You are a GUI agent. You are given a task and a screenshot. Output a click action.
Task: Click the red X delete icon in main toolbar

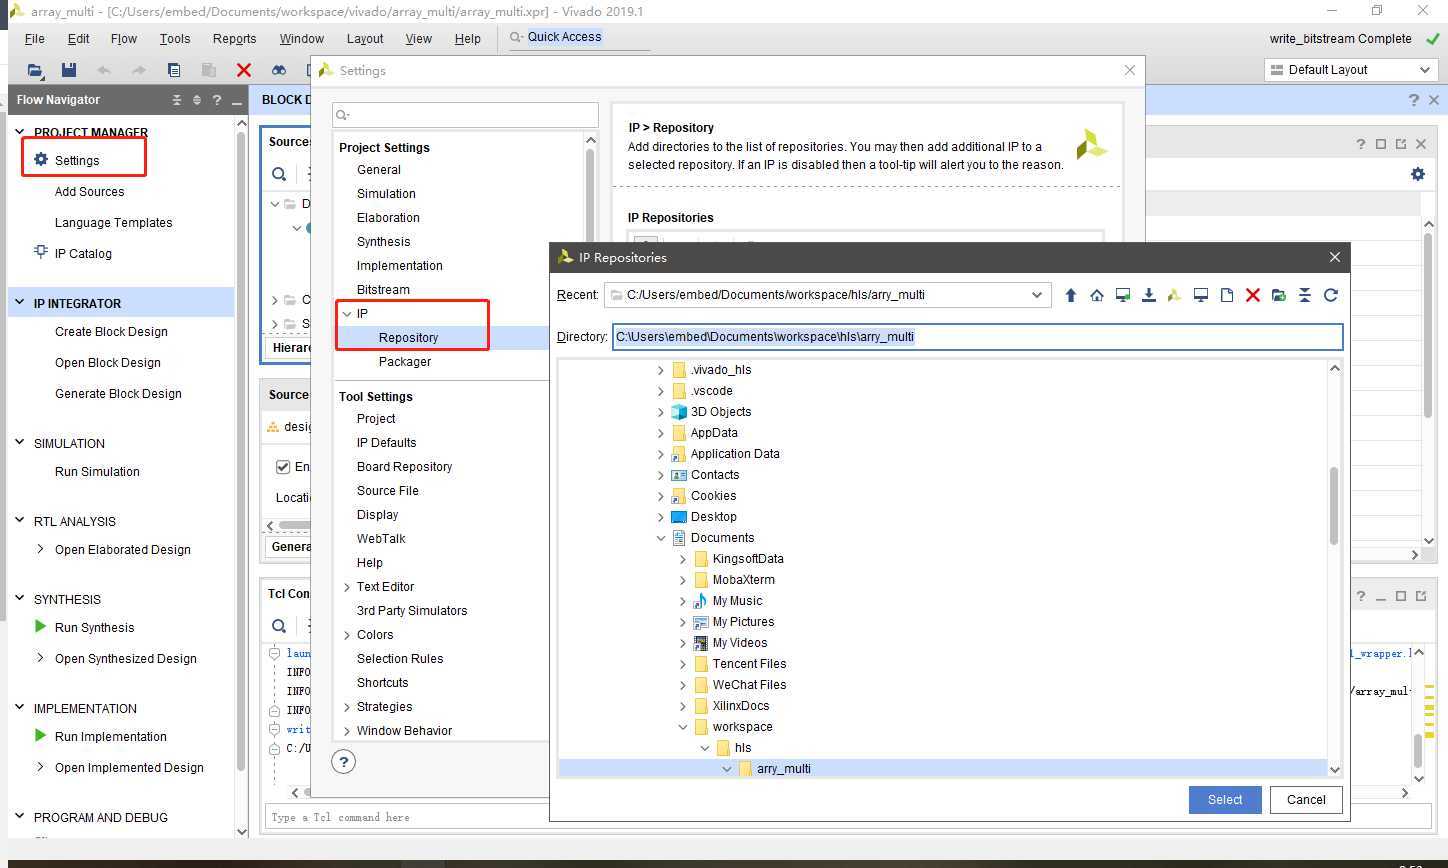[x=244, y=70]
